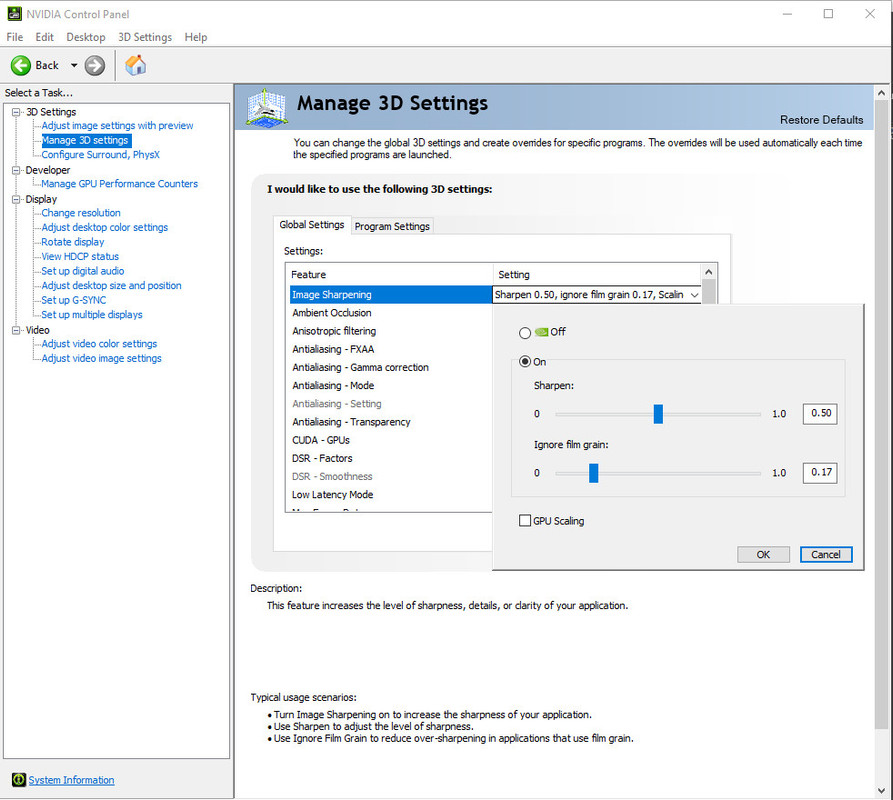Select the Ambient Occlusion feature row
The height and width of the screenshot is (800, 893).
point(391,313)
